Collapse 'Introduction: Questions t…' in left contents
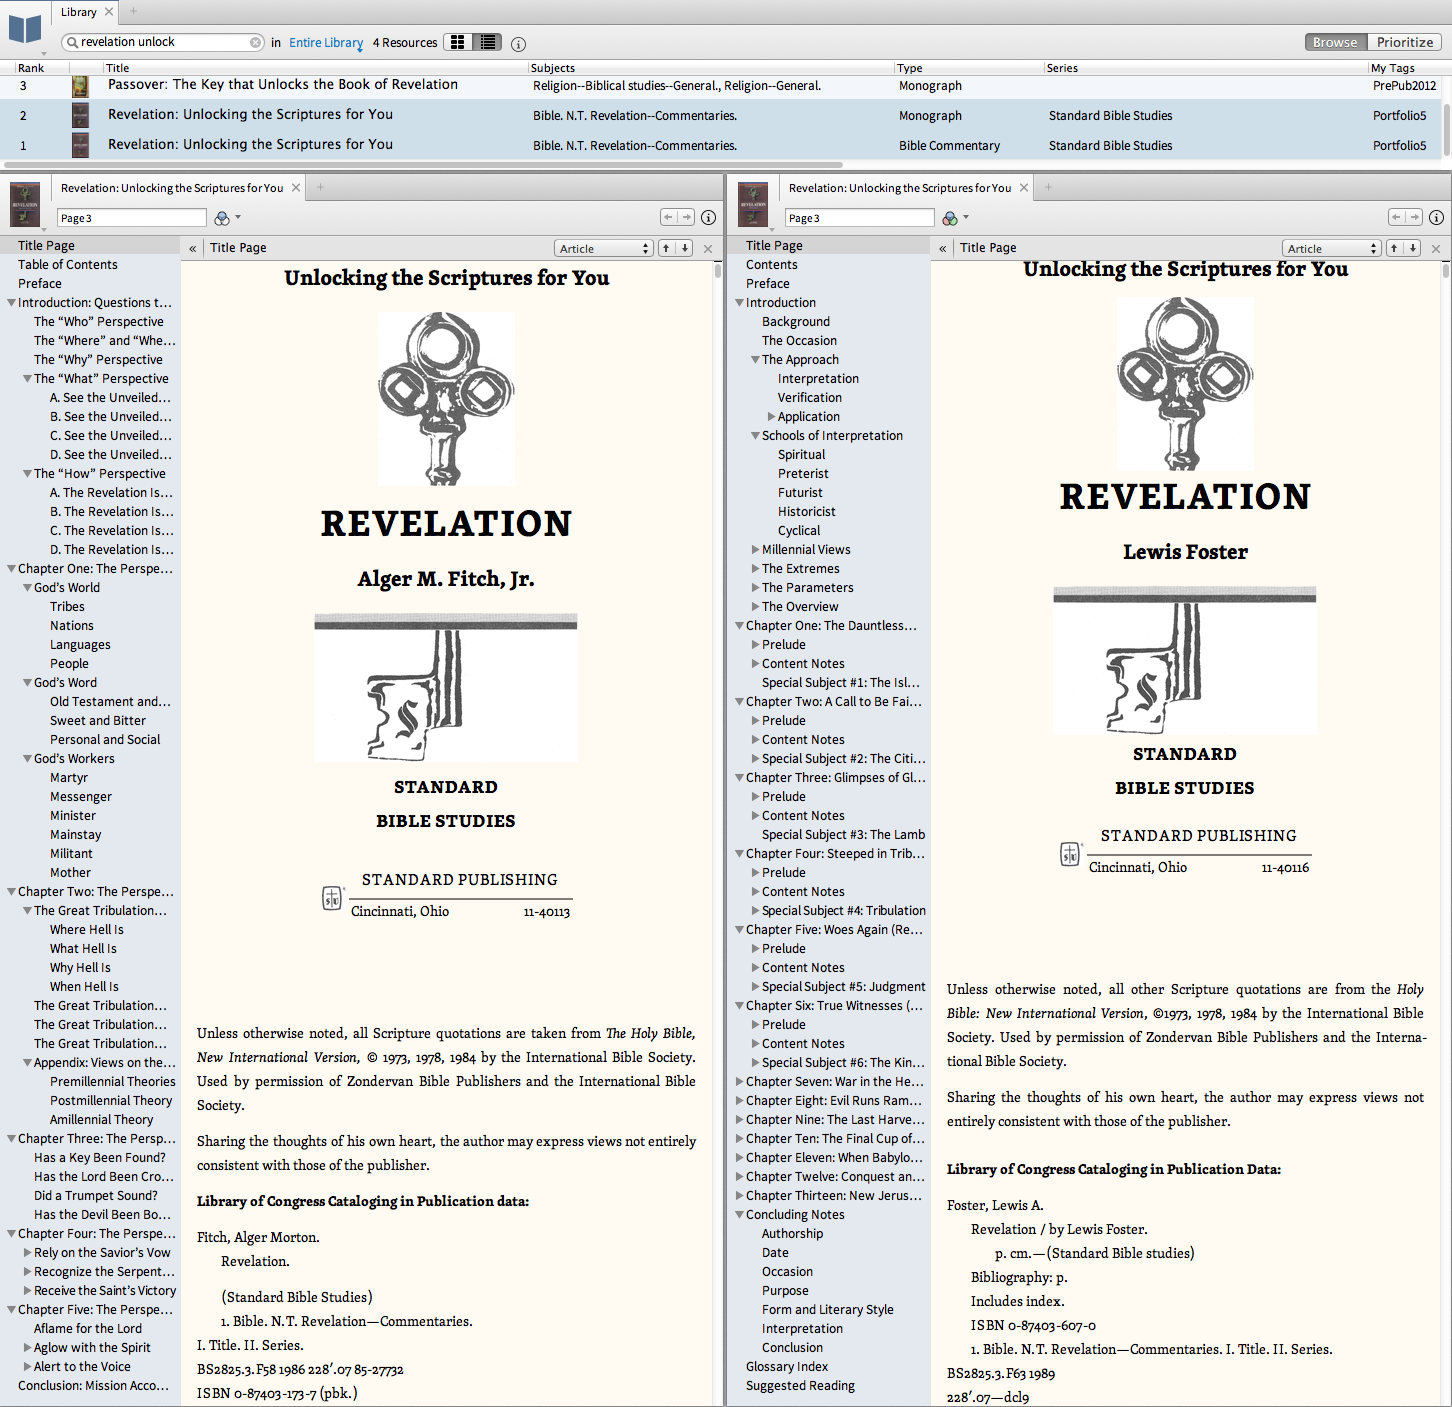The image size is (1452, 1407). click(11, 303)
